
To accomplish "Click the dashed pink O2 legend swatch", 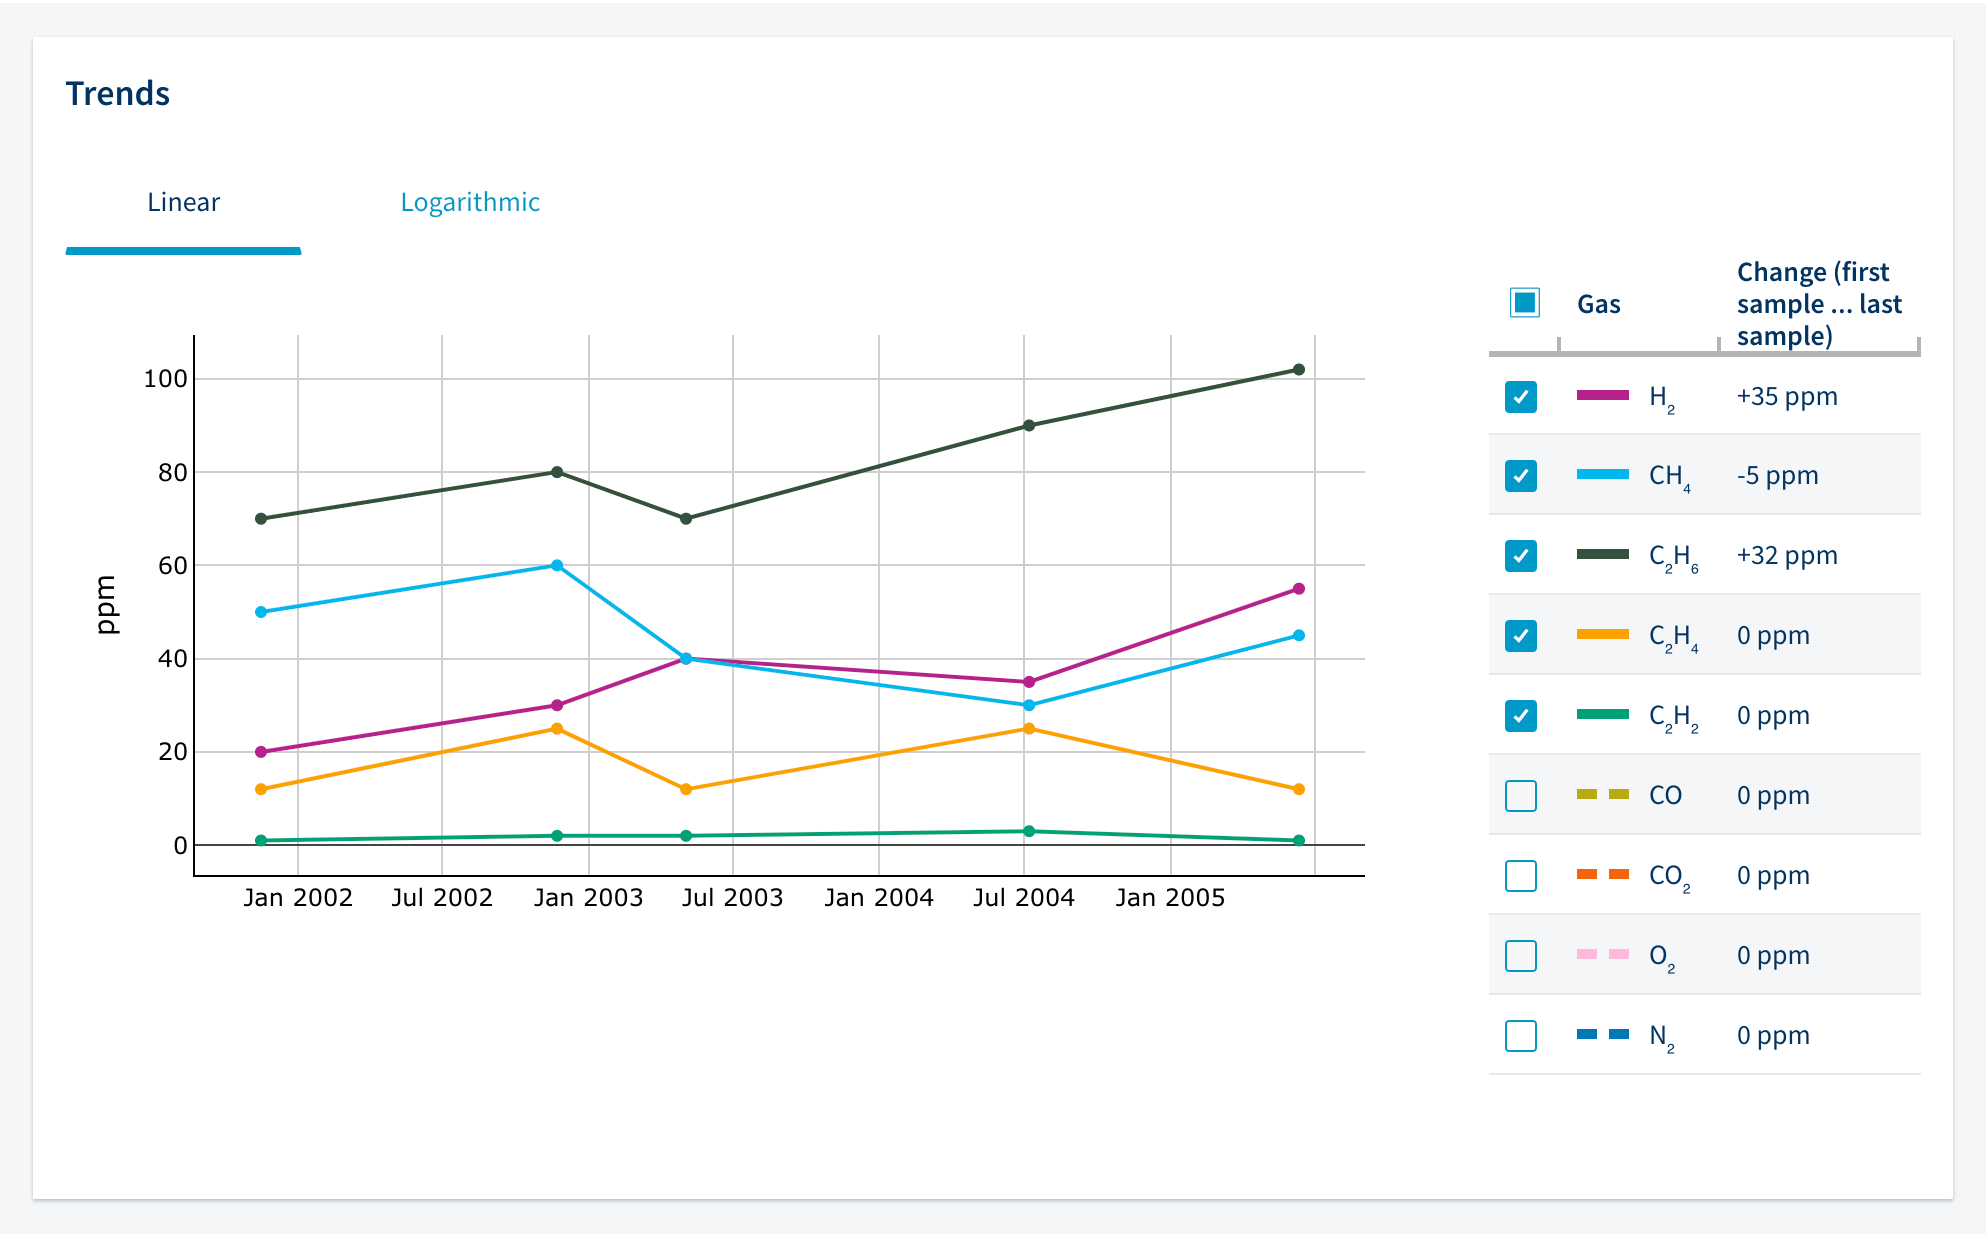I will [1602, 954].
